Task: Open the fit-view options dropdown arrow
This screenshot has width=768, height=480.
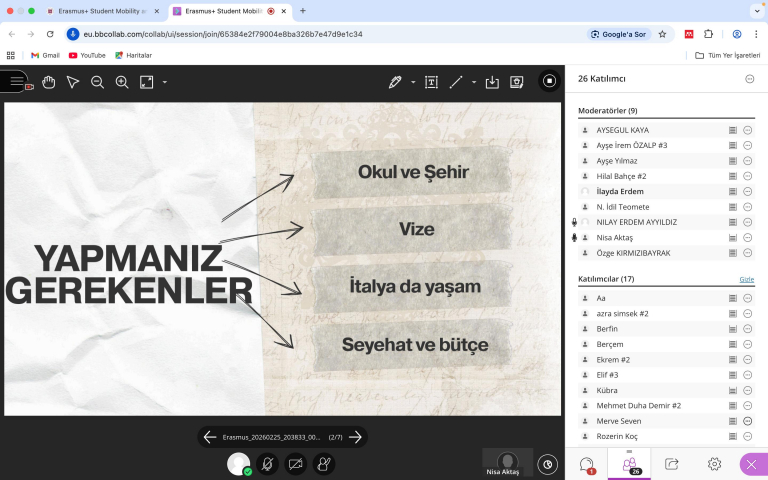Action: [165, 82]
